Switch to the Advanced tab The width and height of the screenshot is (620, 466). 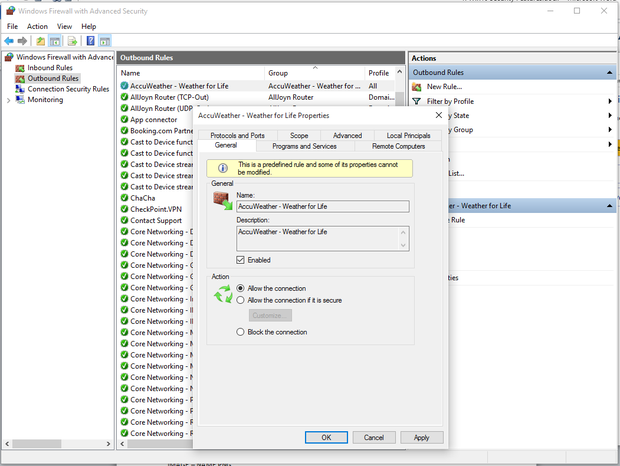347,135
